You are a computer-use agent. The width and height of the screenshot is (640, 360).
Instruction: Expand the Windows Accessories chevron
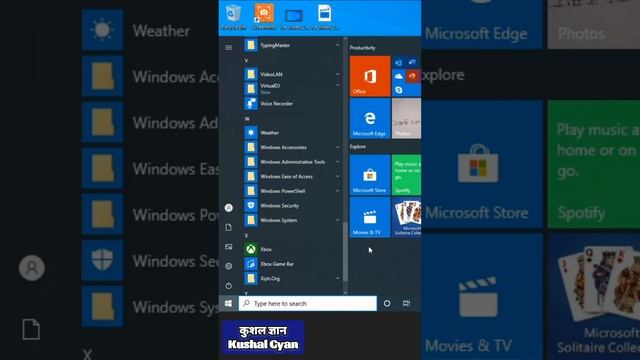[x=338, y=147]
